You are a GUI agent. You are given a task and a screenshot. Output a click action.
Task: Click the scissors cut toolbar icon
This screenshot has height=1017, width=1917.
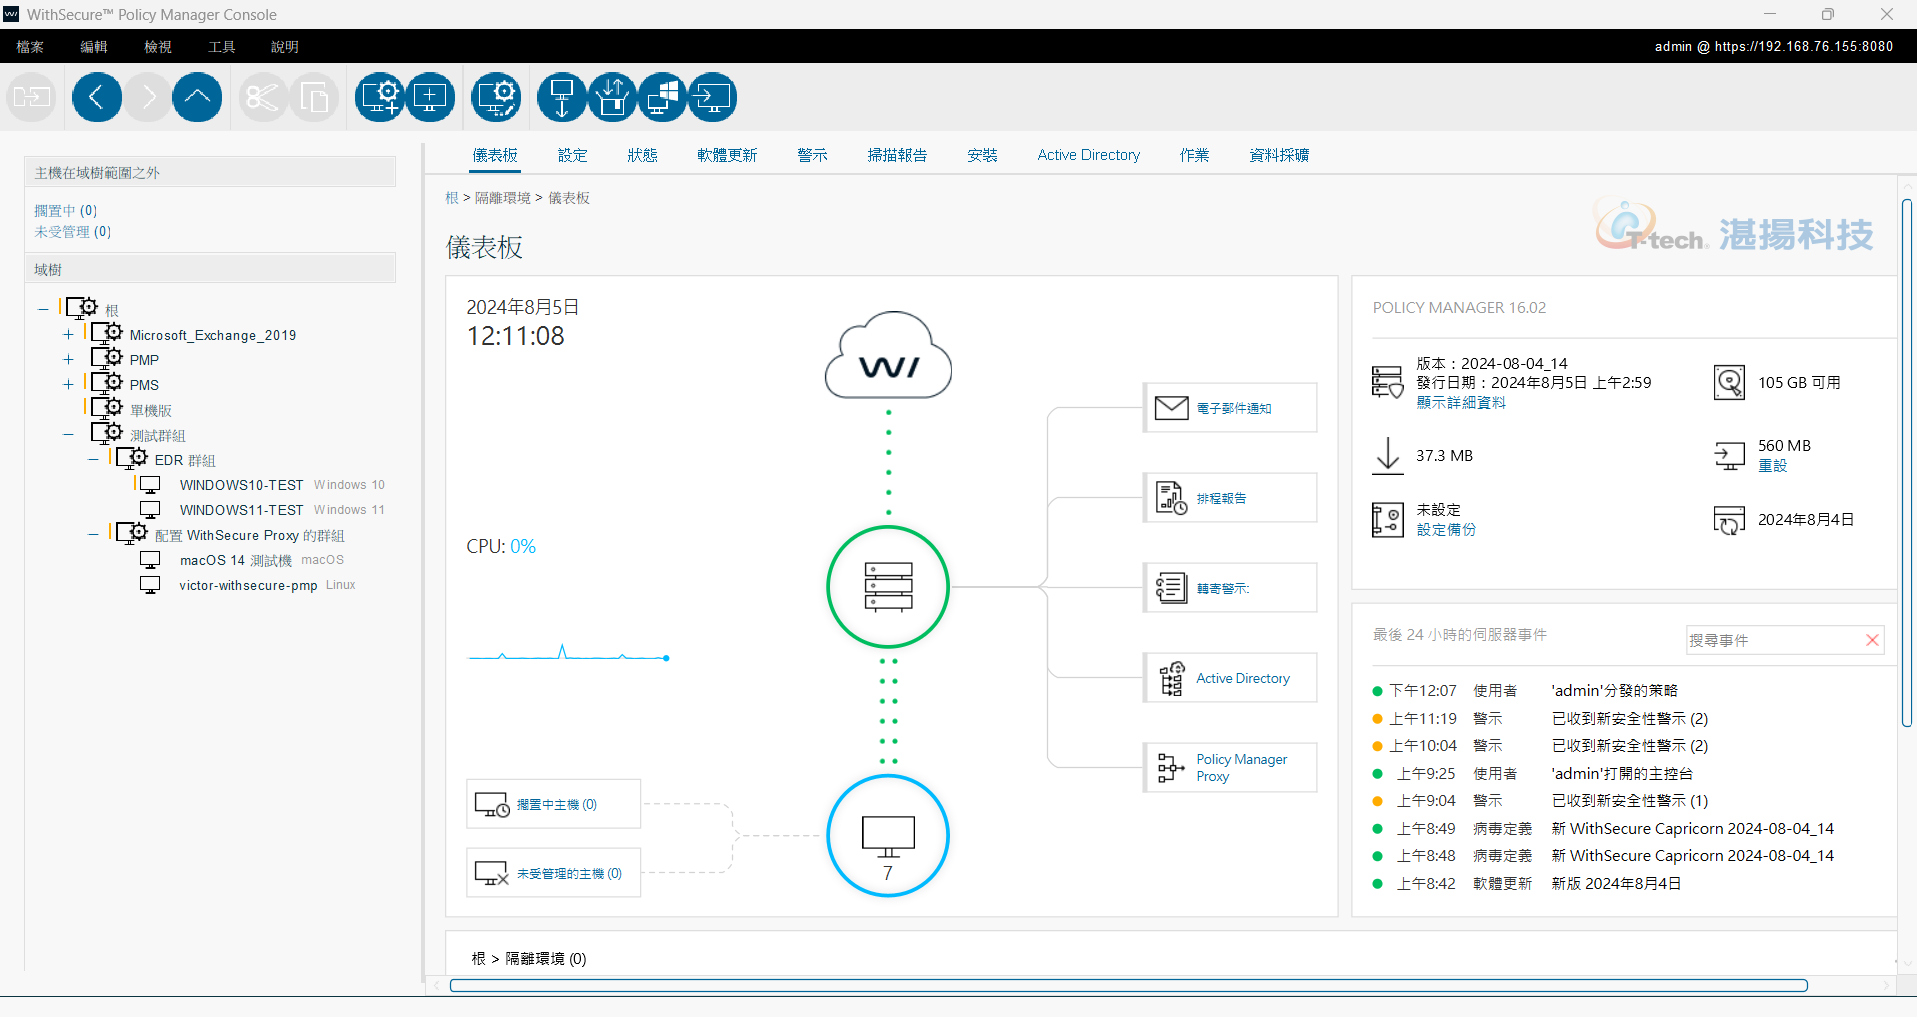(263, 97)
